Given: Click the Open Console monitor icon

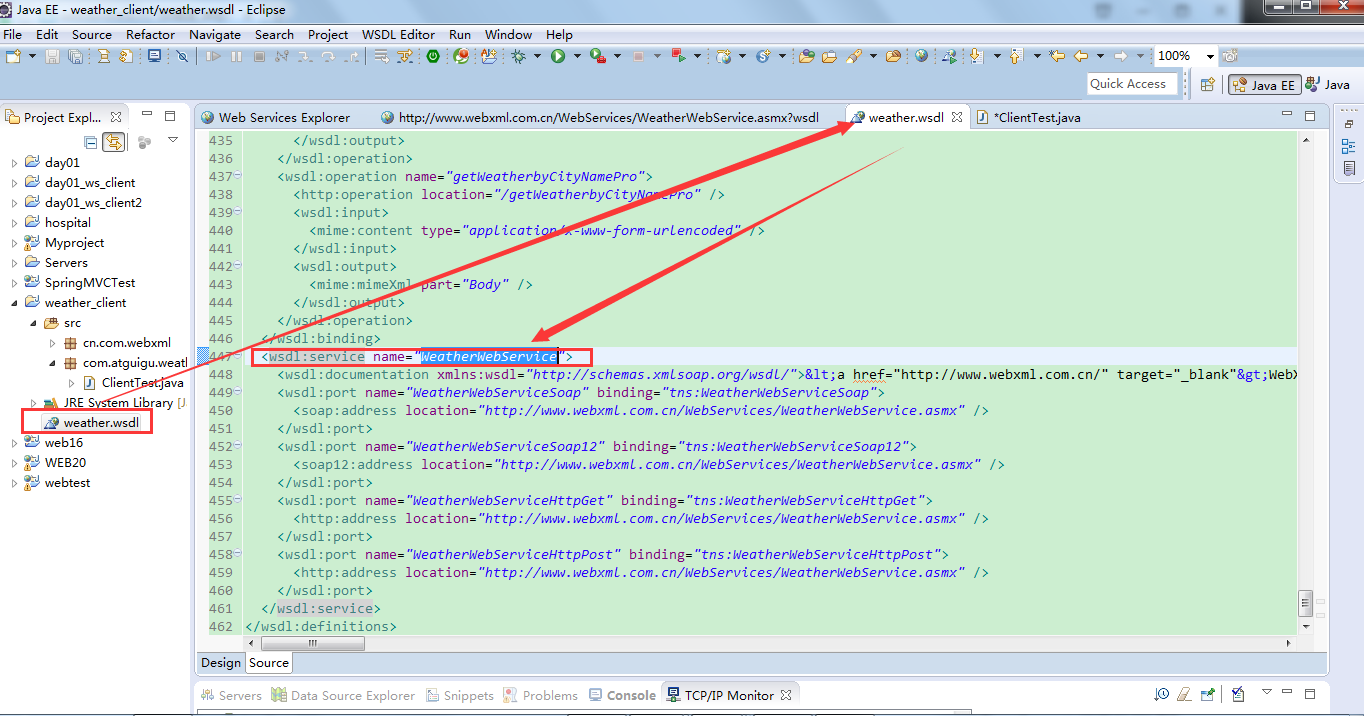Looking at the screenshot, I should (155, 57).
